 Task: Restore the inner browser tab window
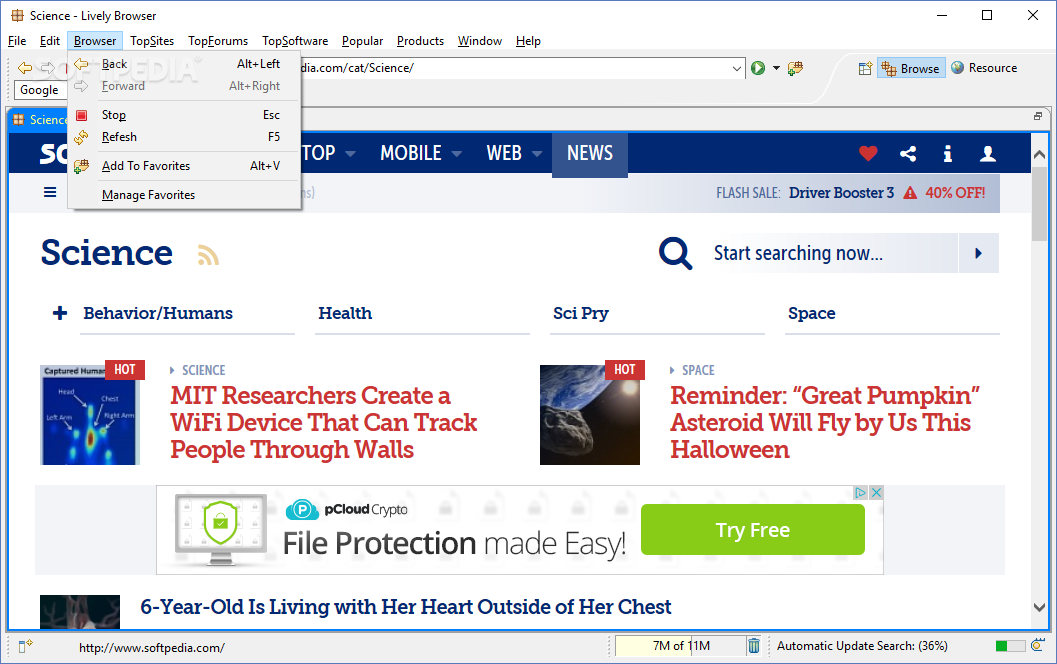[1038, 116]
